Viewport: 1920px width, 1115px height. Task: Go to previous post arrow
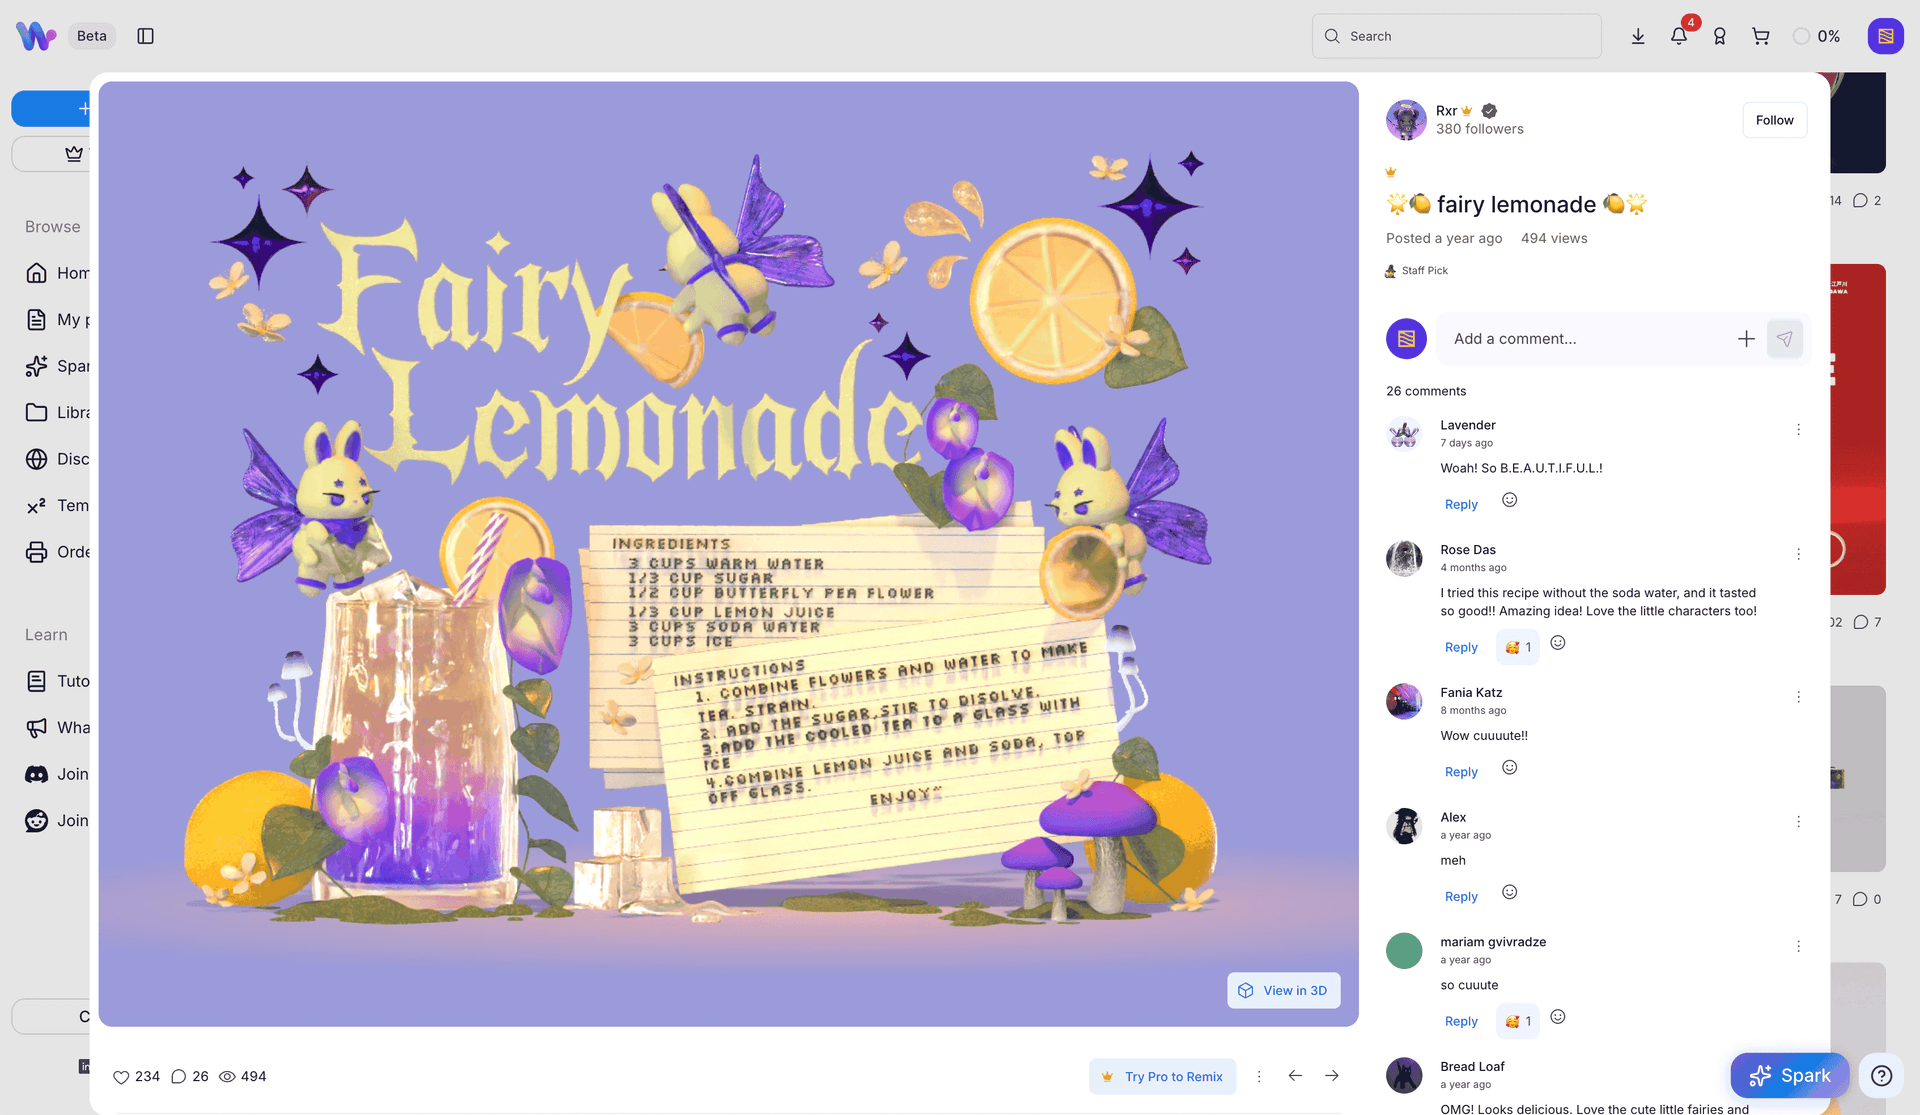coord(1295,1076)
